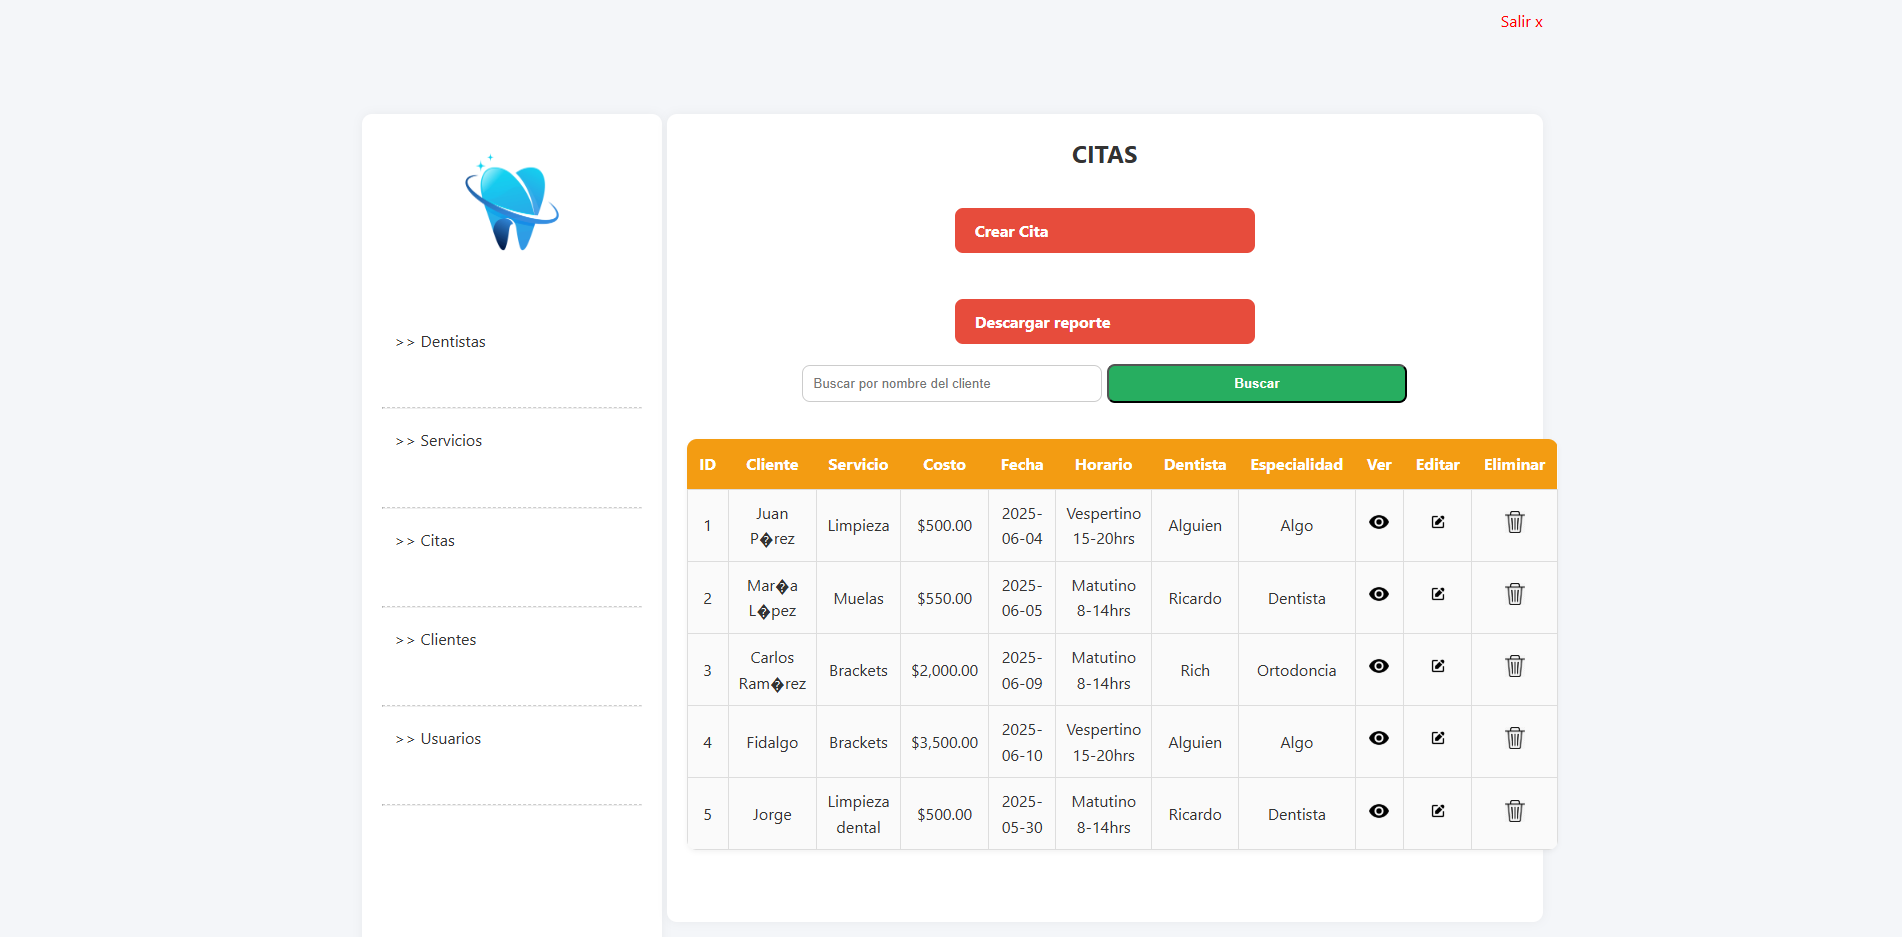Click the Descargar reporte button
1902x937 pixels.
coord(1104,322)
